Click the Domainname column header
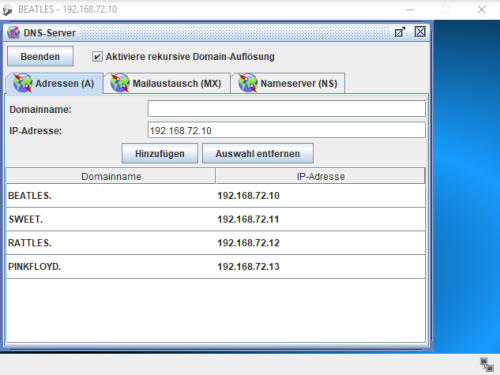Viewport: 500px width, 375px height. click(x=111, y=176)
